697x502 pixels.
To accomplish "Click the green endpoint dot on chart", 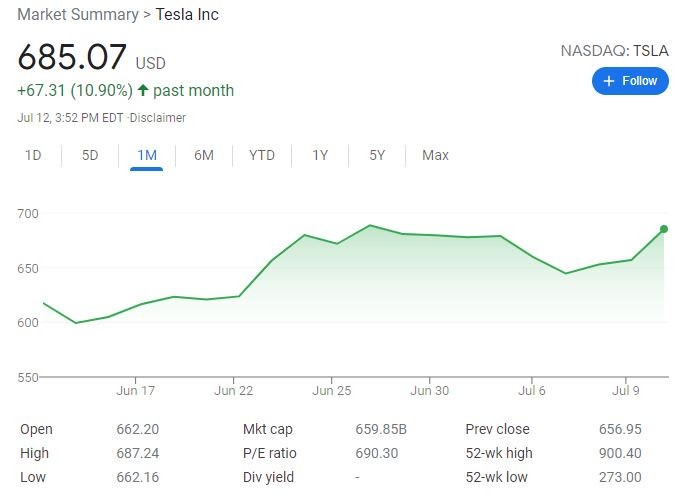I will [x=664, y=229].
